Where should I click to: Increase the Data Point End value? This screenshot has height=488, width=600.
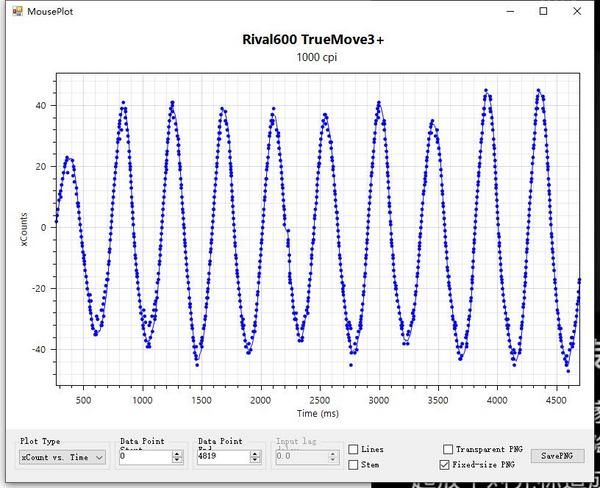[x=255, y=454]
